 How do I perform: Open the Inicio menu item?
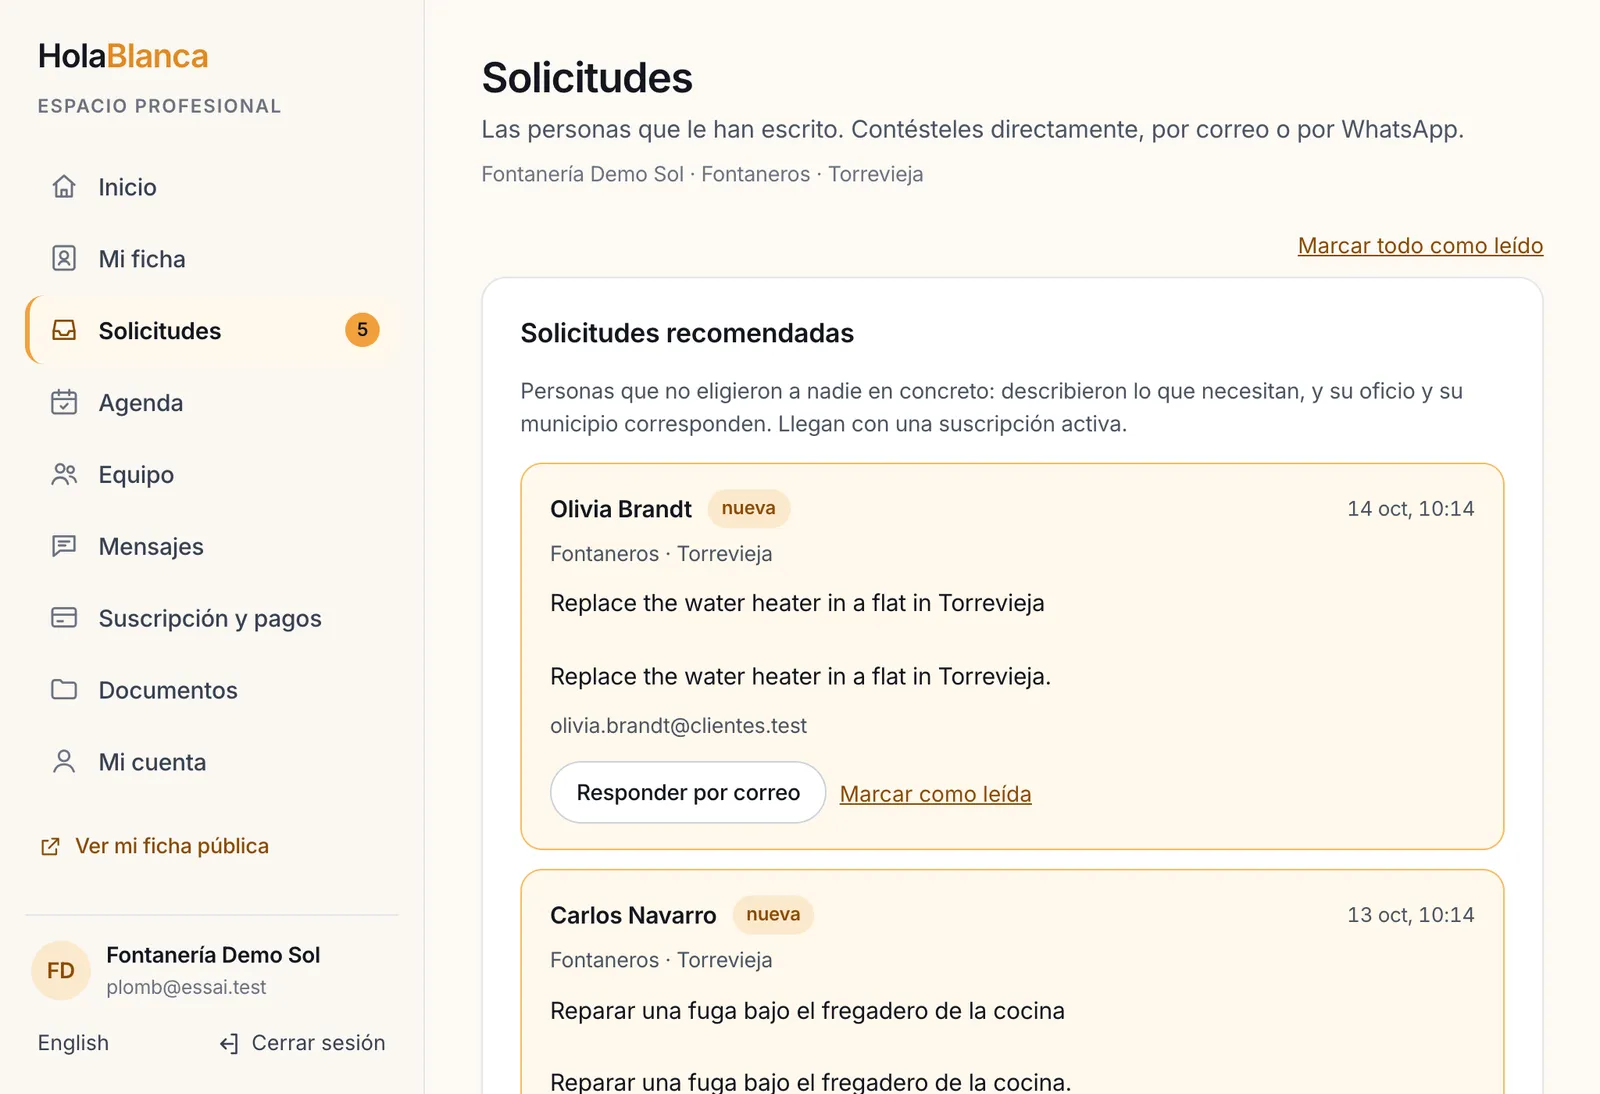coord(212,187)
